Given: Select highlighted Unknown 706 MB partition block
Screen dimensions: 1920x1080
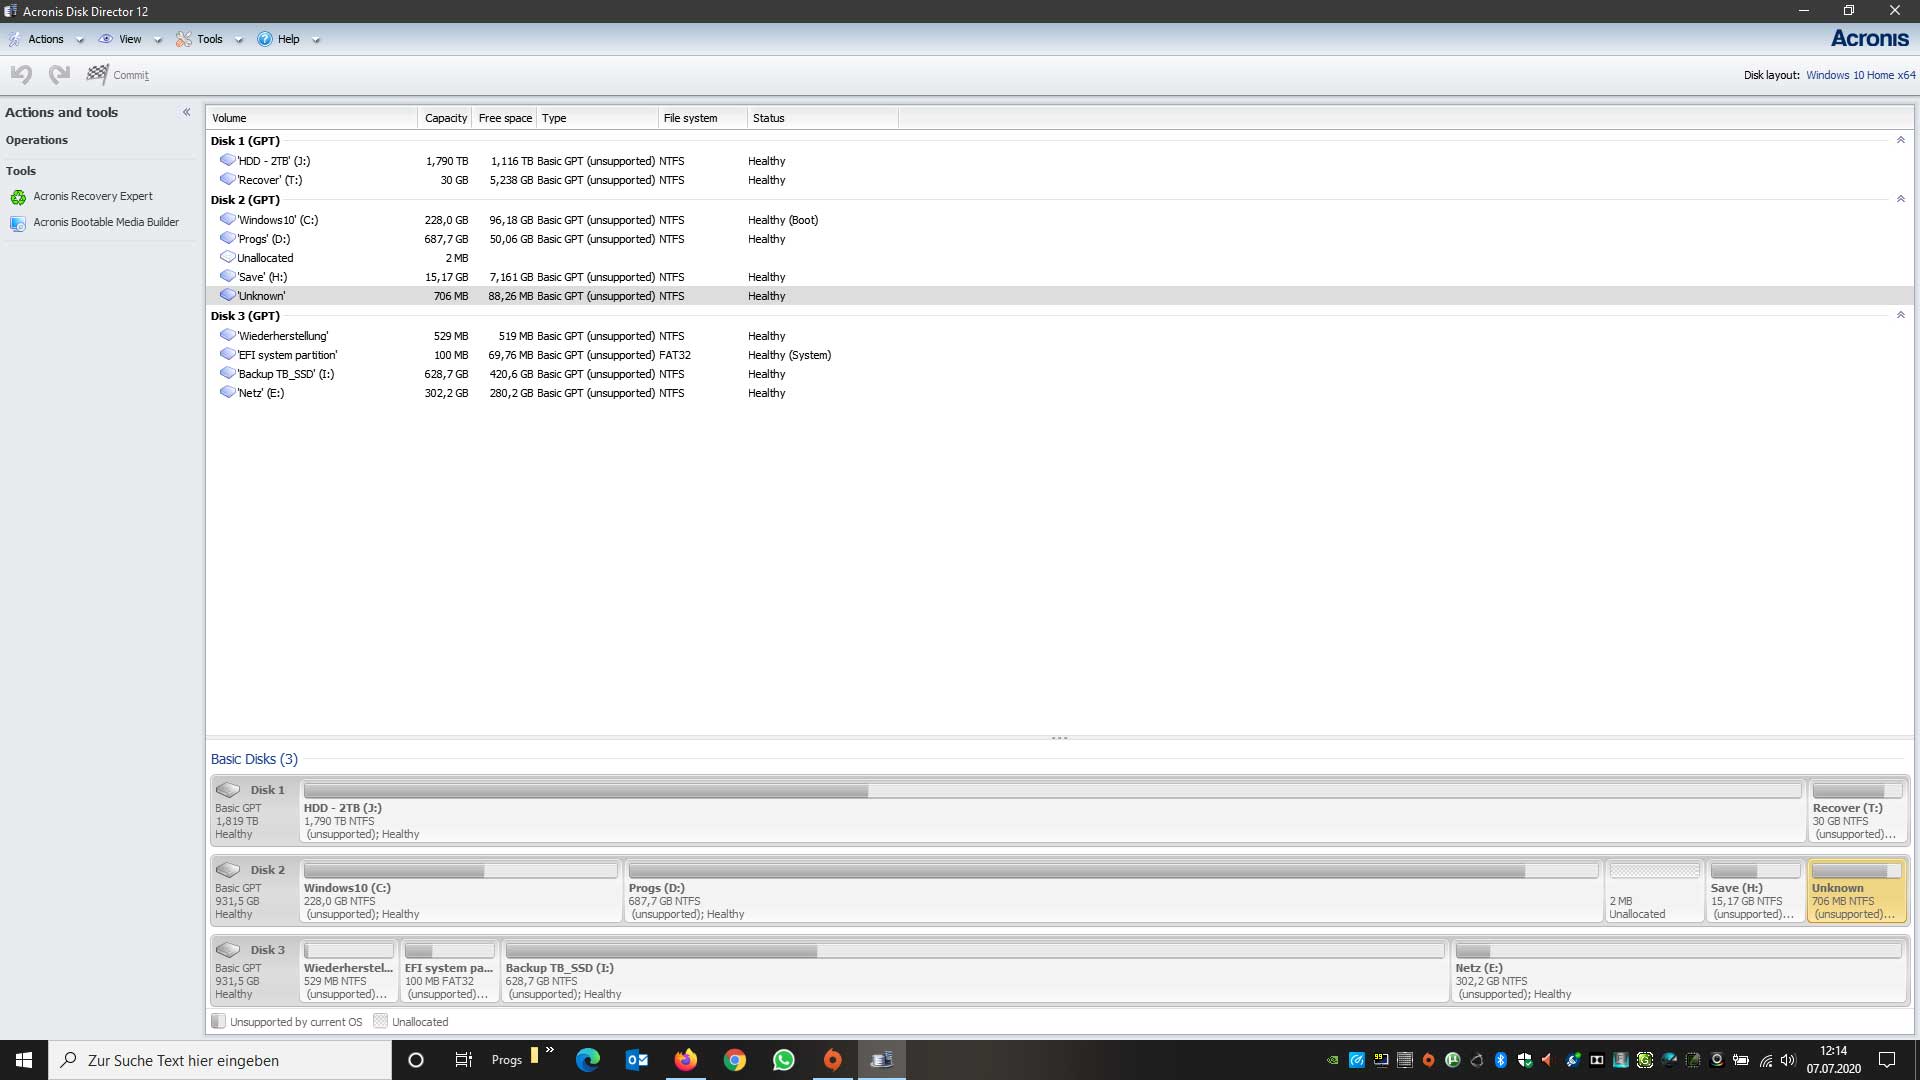Looking at the screenshot, I should click(1857, 891).
